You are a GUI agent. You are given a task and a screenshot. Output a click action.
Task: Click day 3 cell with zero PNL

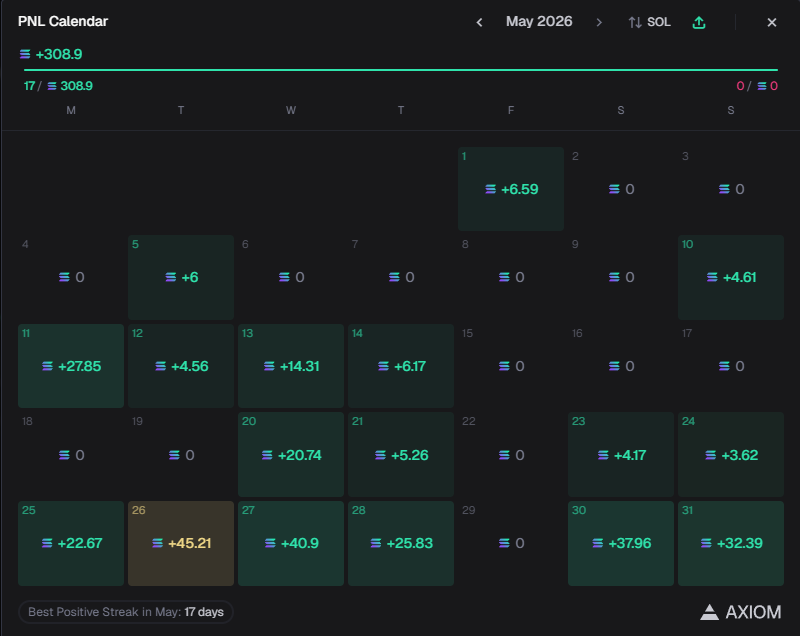pyautogui.click(x=731, y=189)
